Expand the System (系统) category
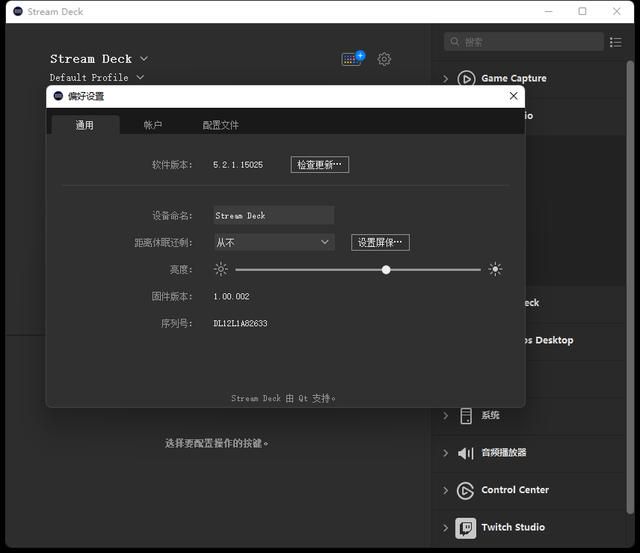 [445, 416]
